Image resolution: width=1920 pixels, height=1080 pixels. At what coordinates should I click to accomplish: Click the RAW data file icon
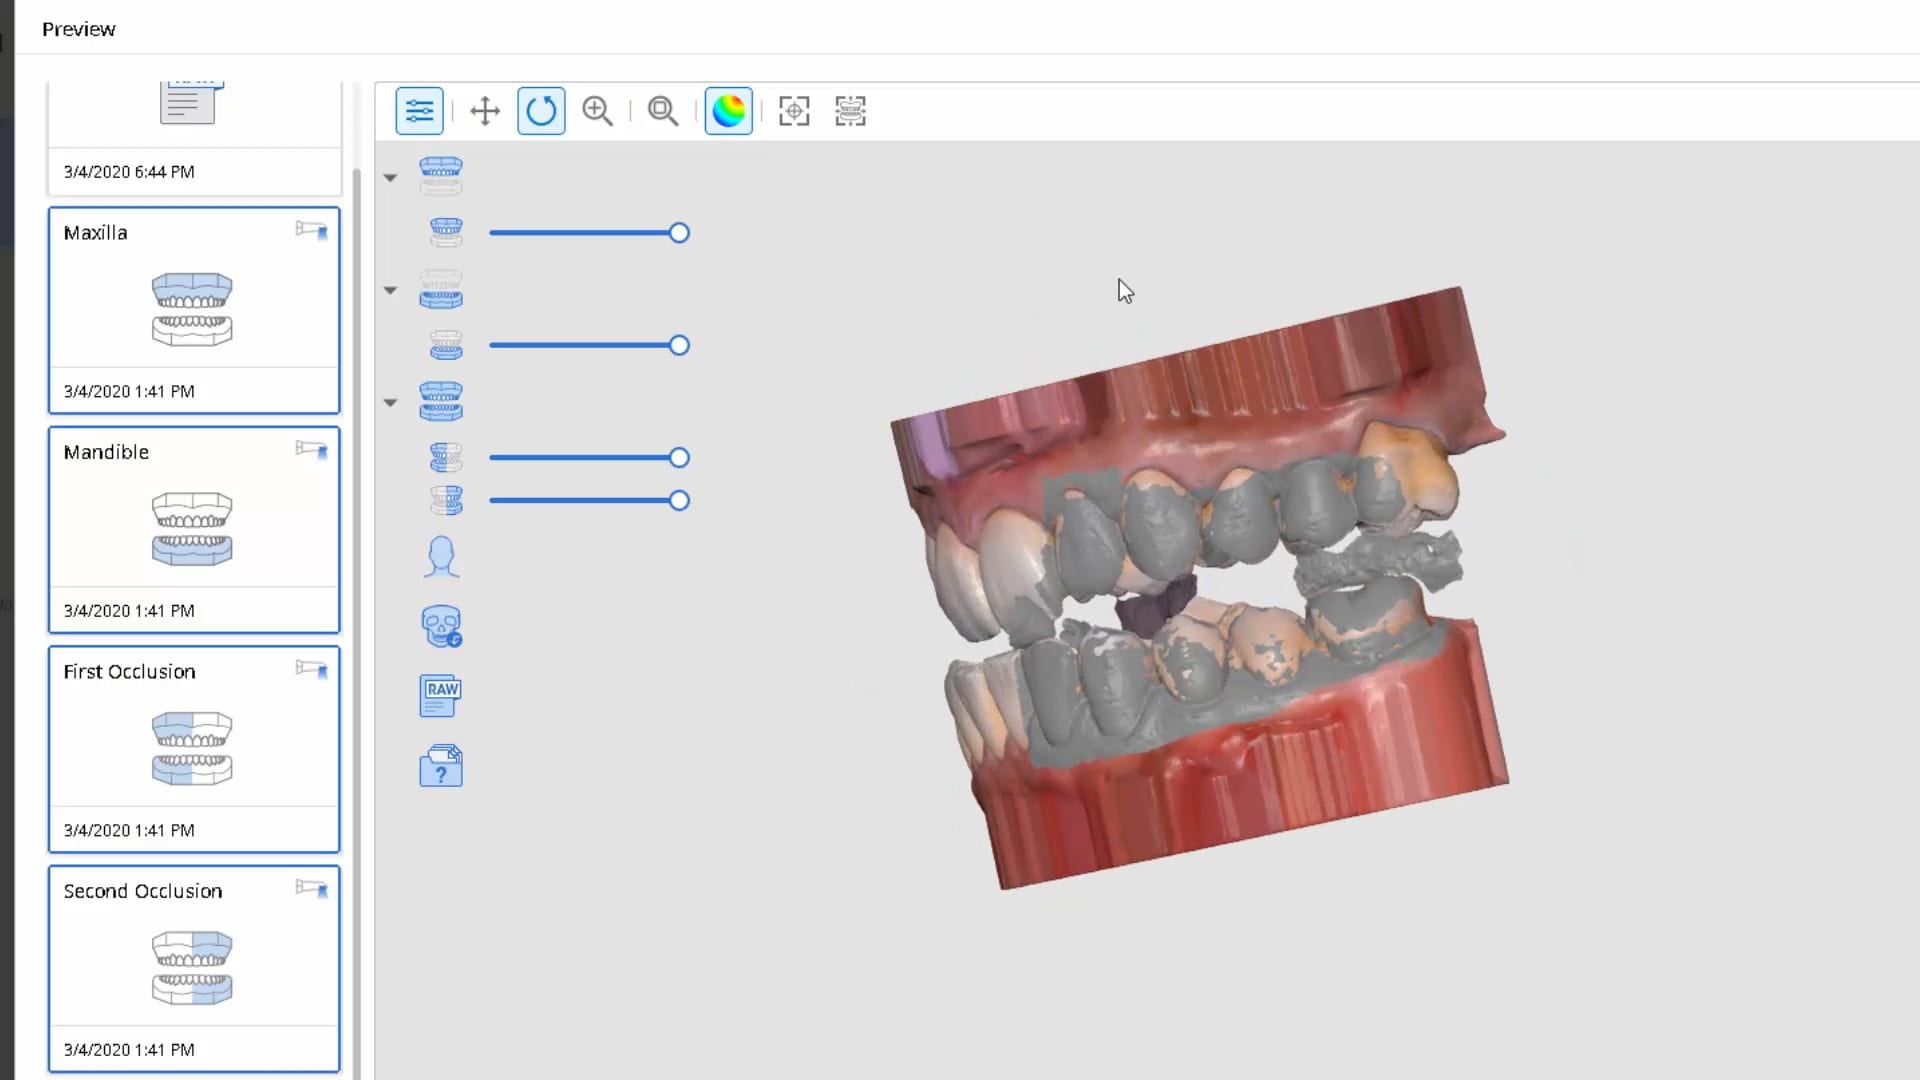tap(441, 694)
